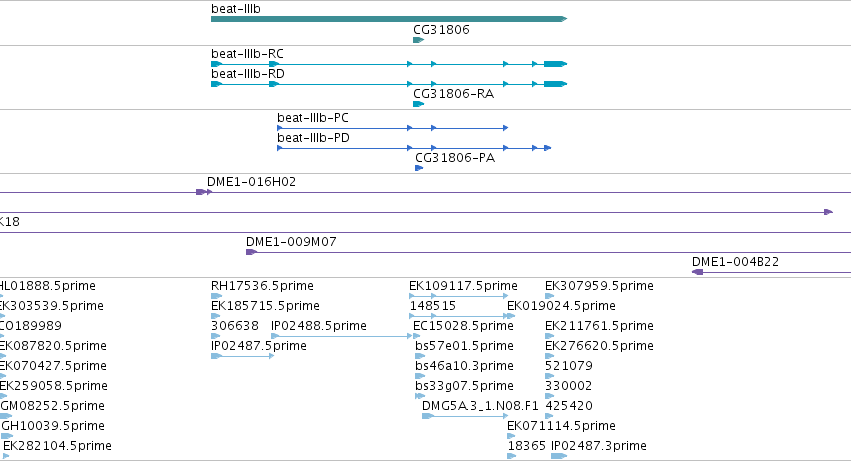Click the DMG5A3_1.N08.F1 EST arrow
Screen dimensions: 851x461
465,416
